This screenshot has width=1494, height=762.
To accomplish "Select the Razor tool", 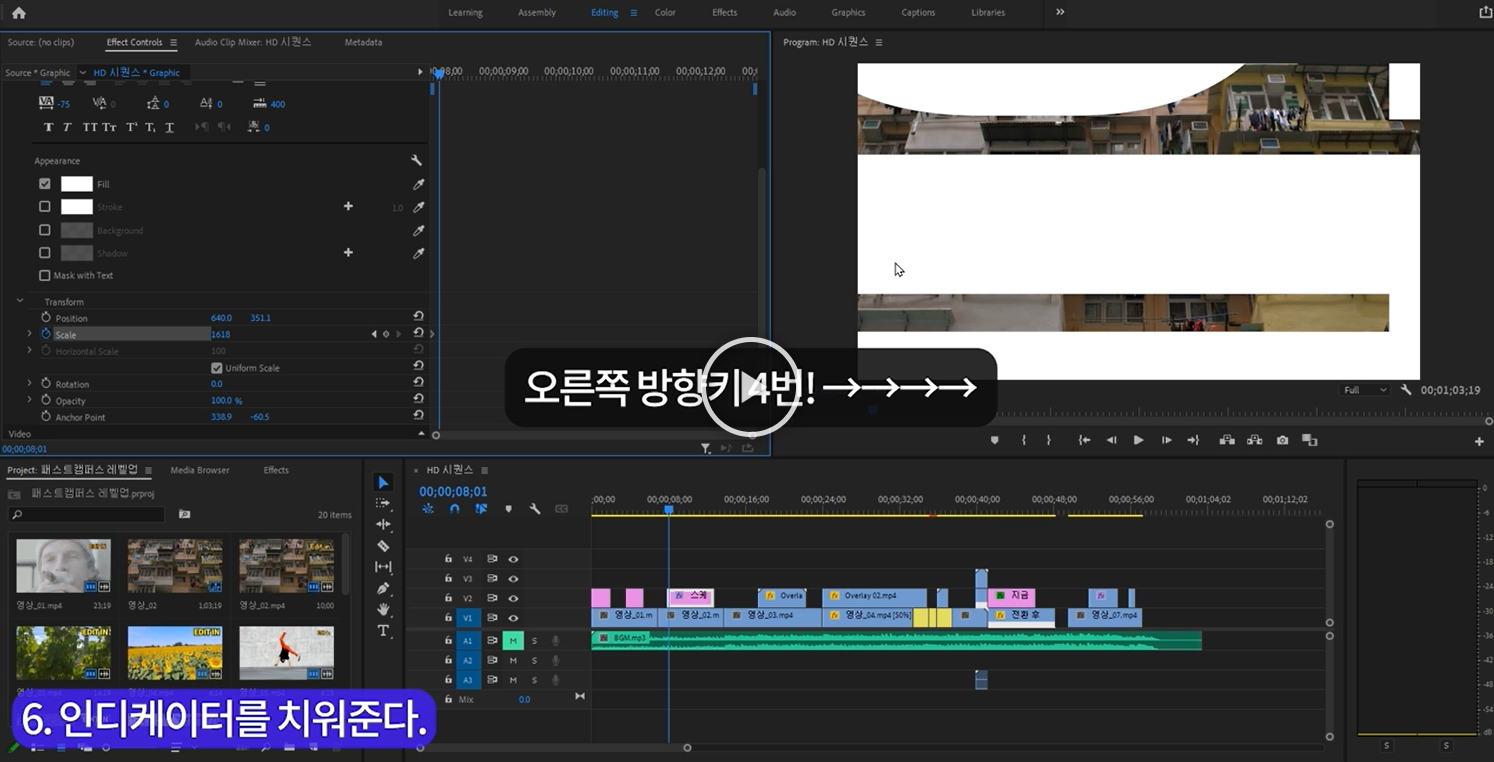I will (383, 546).
